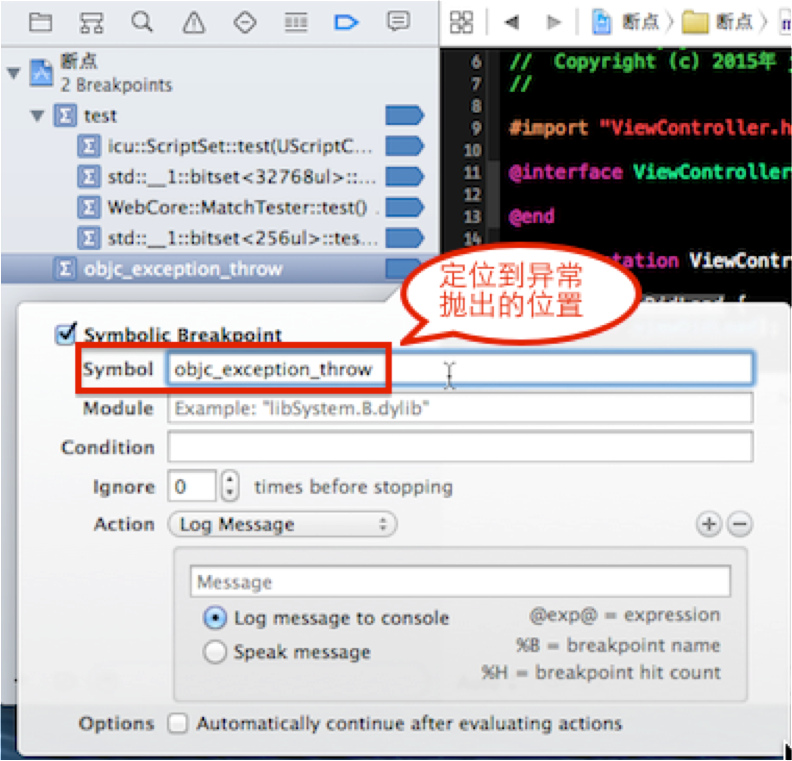The width and height of the screenshot is (792, 761).
Task: Open the Issue navigator warning icon
Action: (x=193, y=23)
